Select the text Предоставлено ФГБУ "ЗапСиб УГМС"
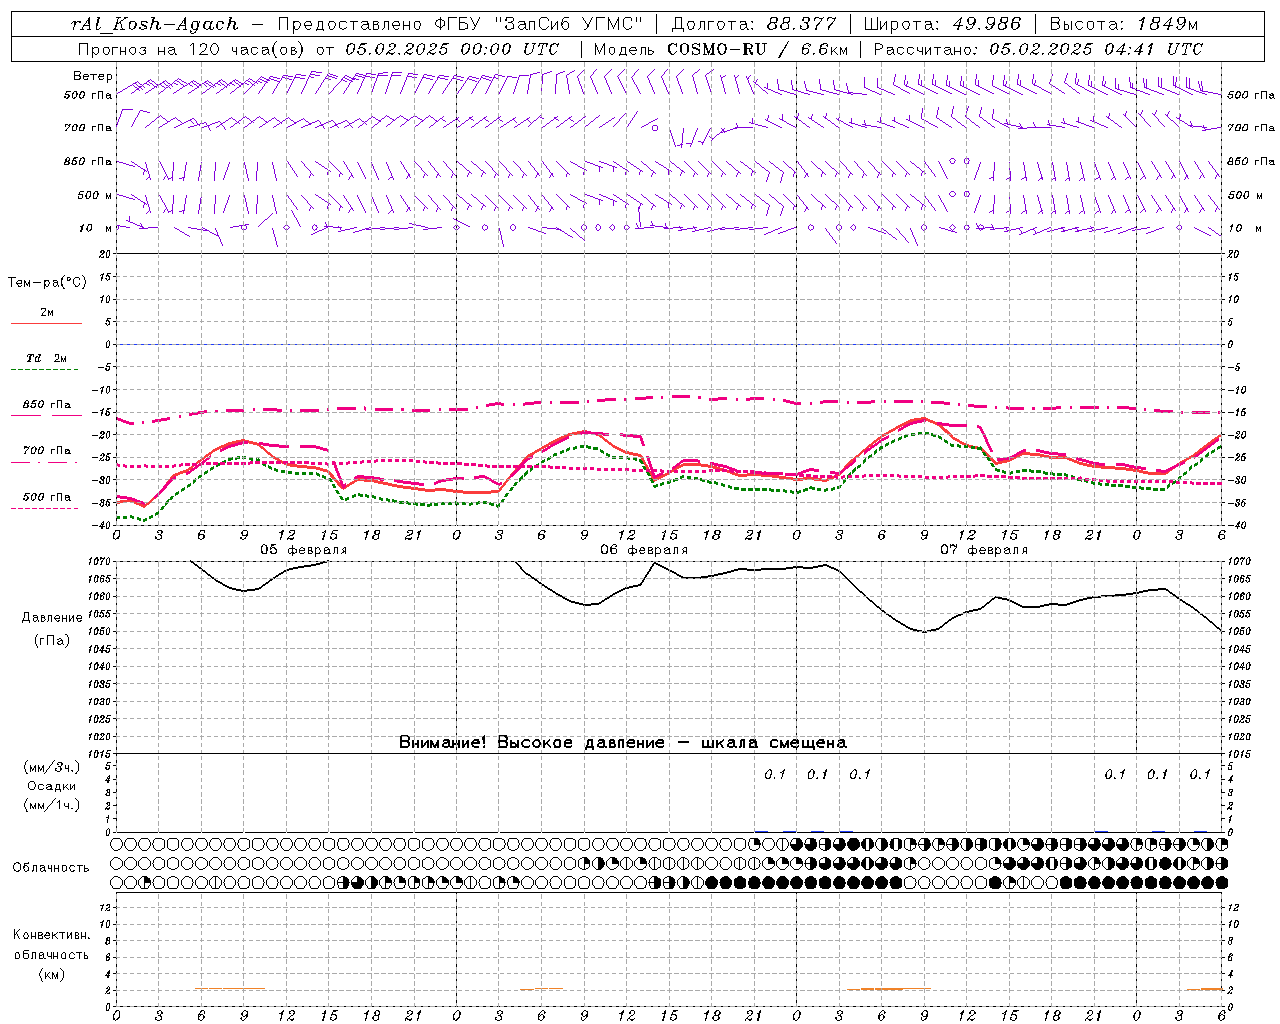The height and width of the screenshot is (1024, 1280). (460, 24)
